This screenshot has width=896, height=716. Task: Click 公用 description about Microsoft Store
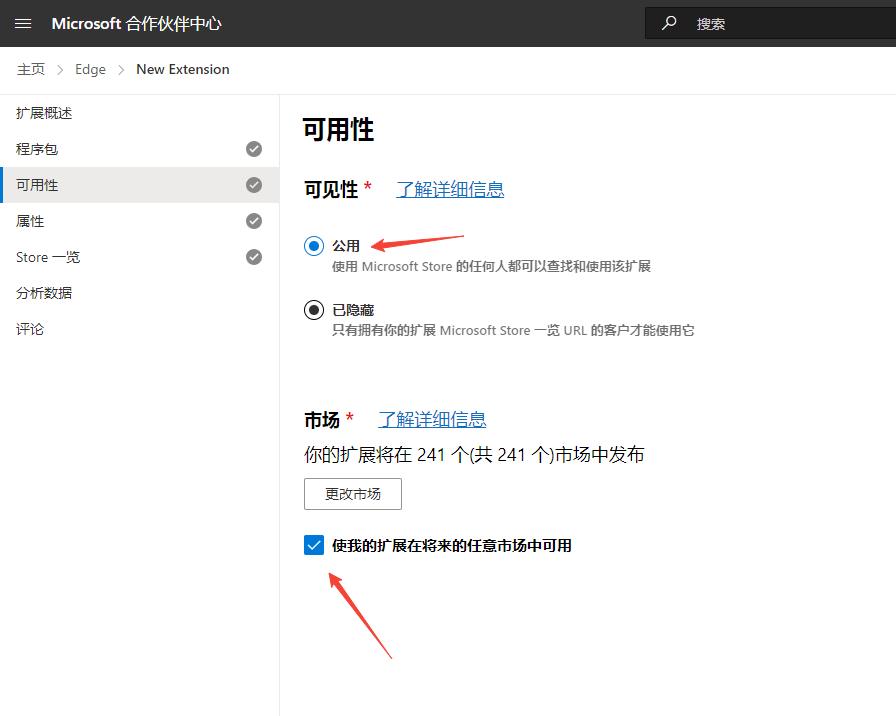(491, 266)
